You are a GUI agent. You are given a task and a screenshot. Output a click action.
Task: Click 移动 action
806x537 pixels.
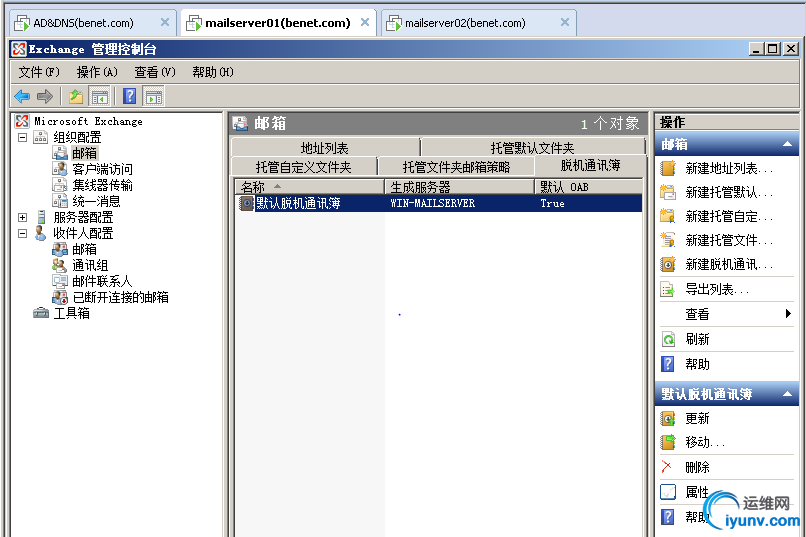[705, 442]
